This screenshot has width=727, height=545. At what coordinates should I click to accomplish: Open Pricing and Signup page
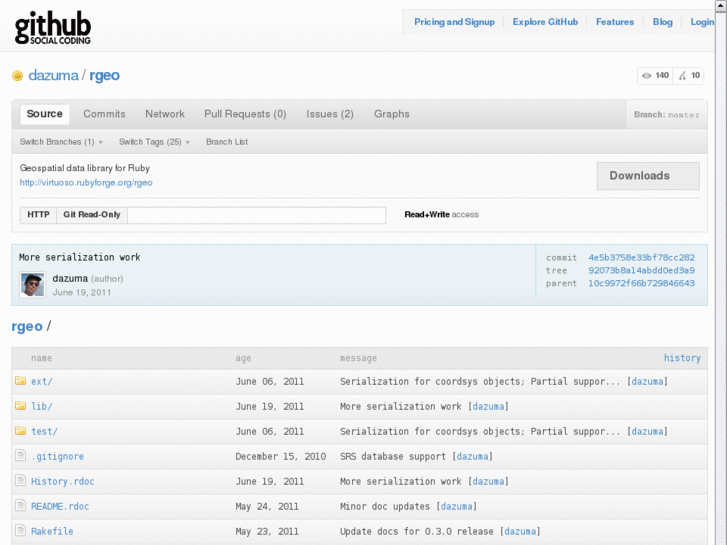point(454,22)
